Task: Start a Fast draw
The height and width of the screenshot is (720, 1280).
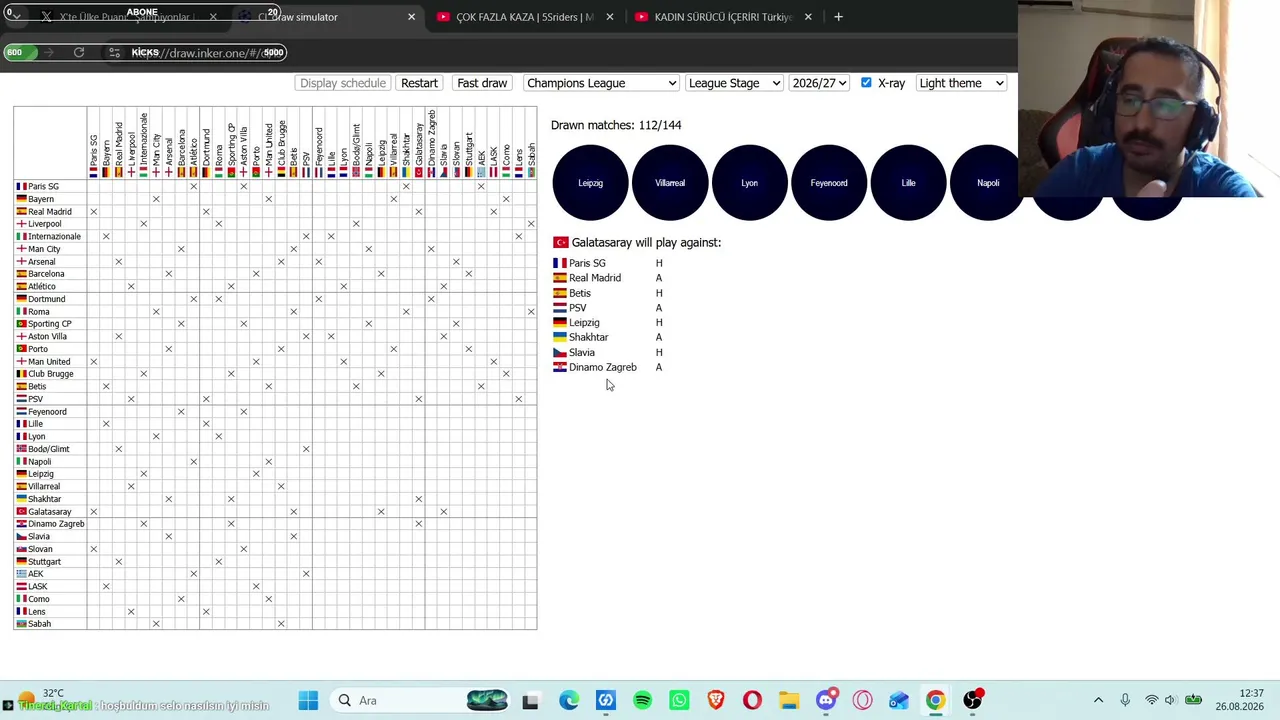Action: click(482, 83)
